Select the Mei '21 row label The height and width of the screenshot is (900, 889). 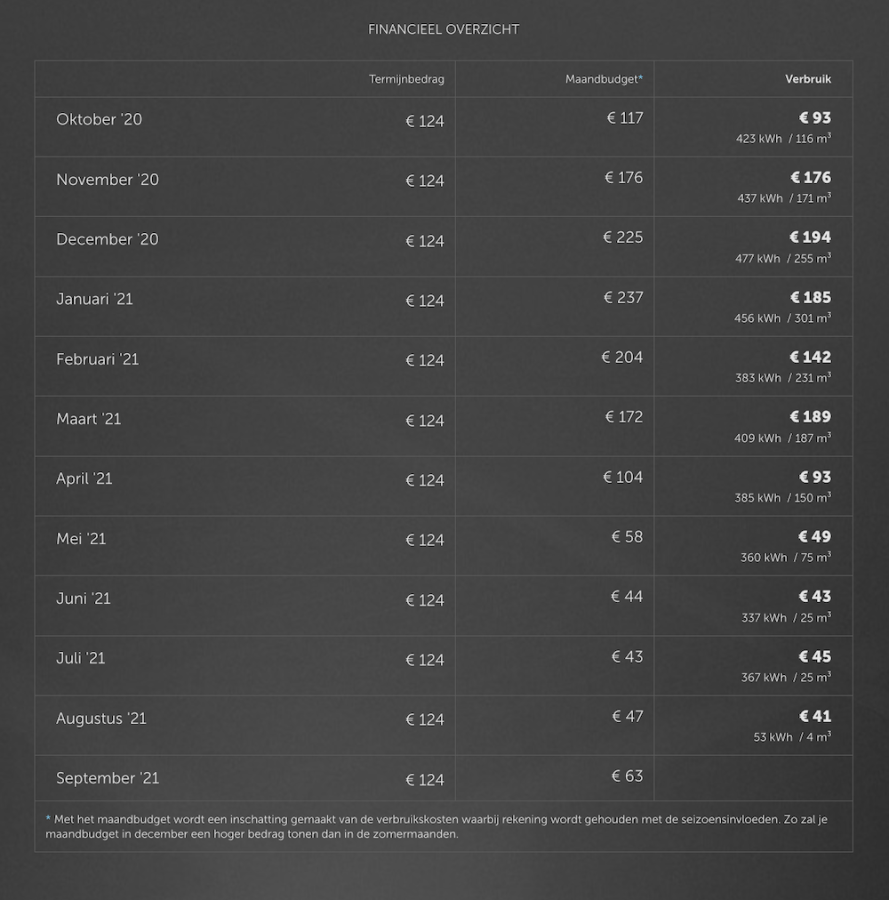[x=81, y=539]
